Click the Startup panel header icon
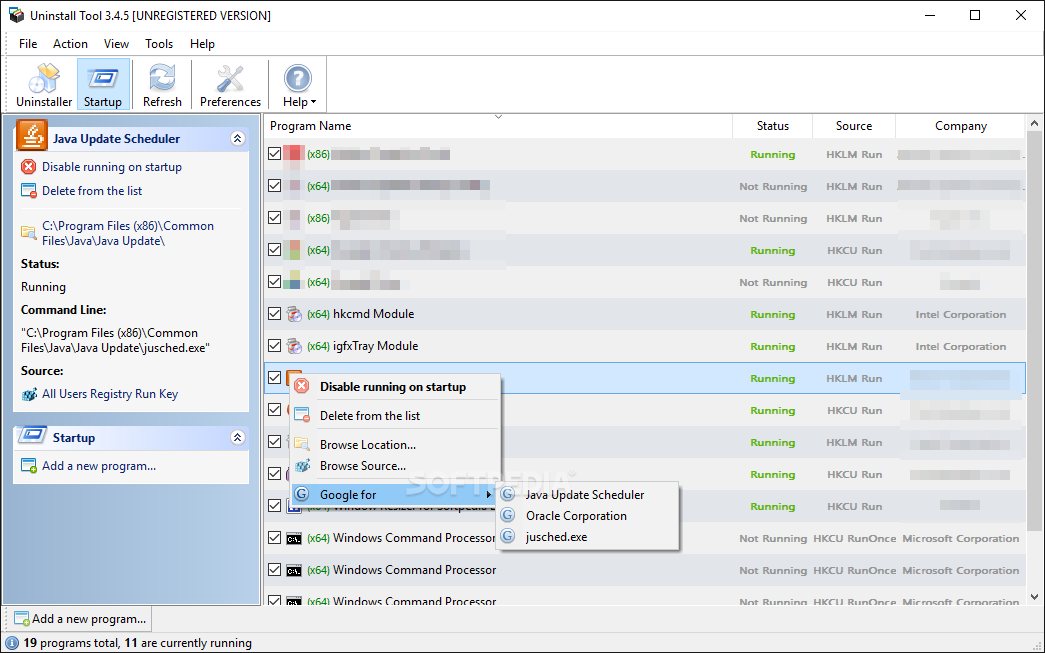 (31, 436)
